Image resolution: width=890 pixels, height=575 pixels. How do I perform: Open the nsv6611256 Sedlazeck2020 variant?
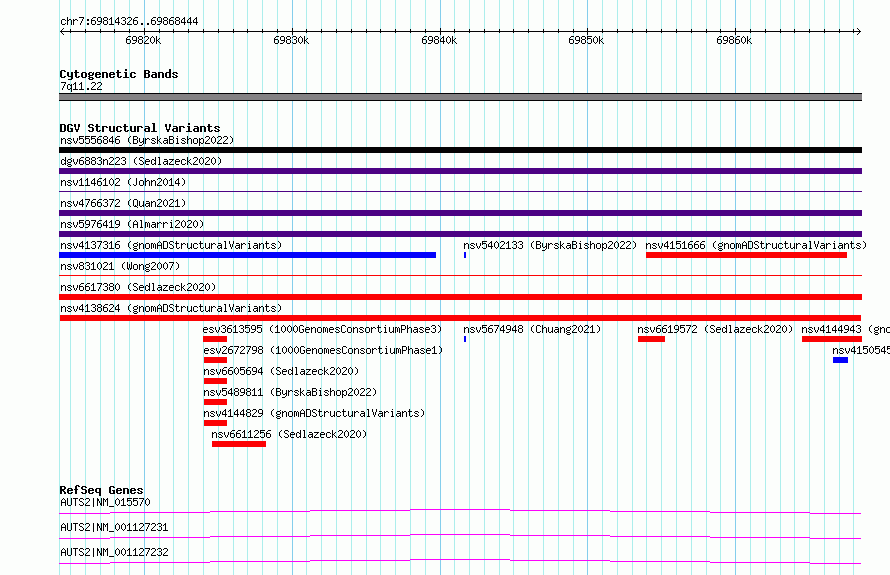289,434
